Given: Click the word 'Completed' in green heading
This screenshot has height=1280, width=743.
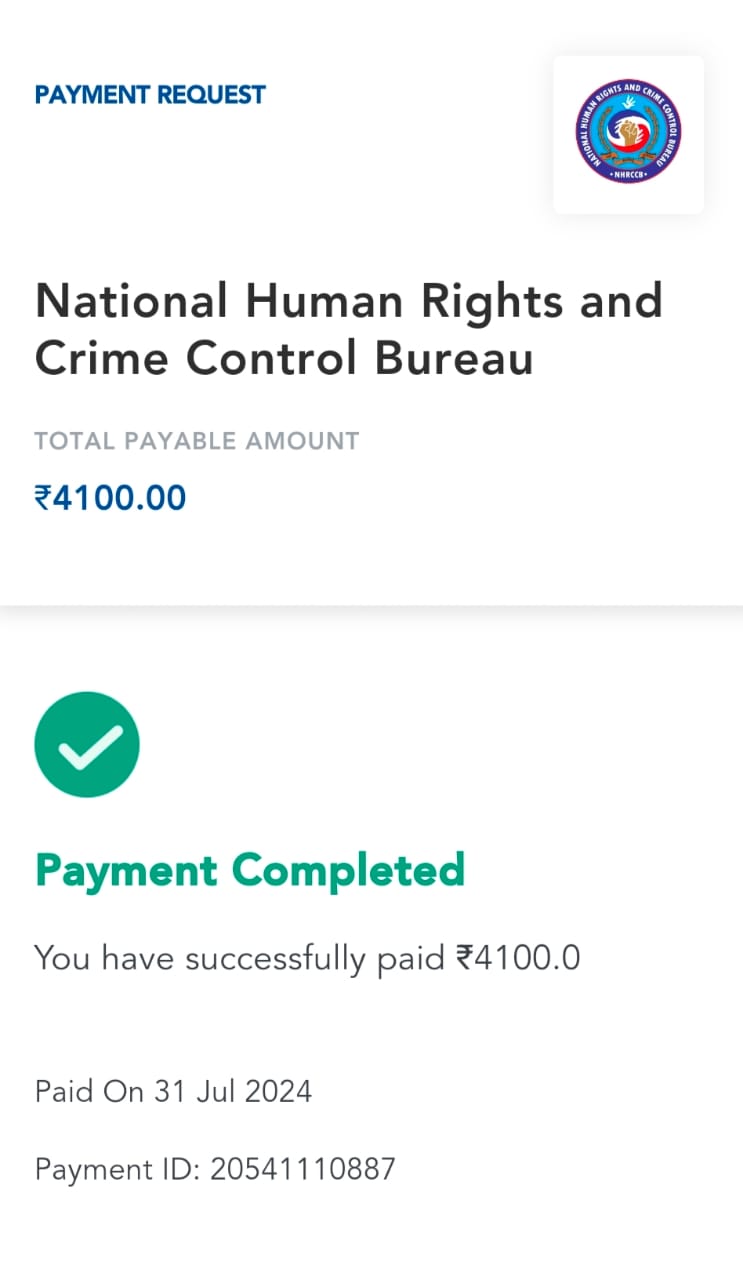Looking at the screenshot, I should tap(349, 870).
